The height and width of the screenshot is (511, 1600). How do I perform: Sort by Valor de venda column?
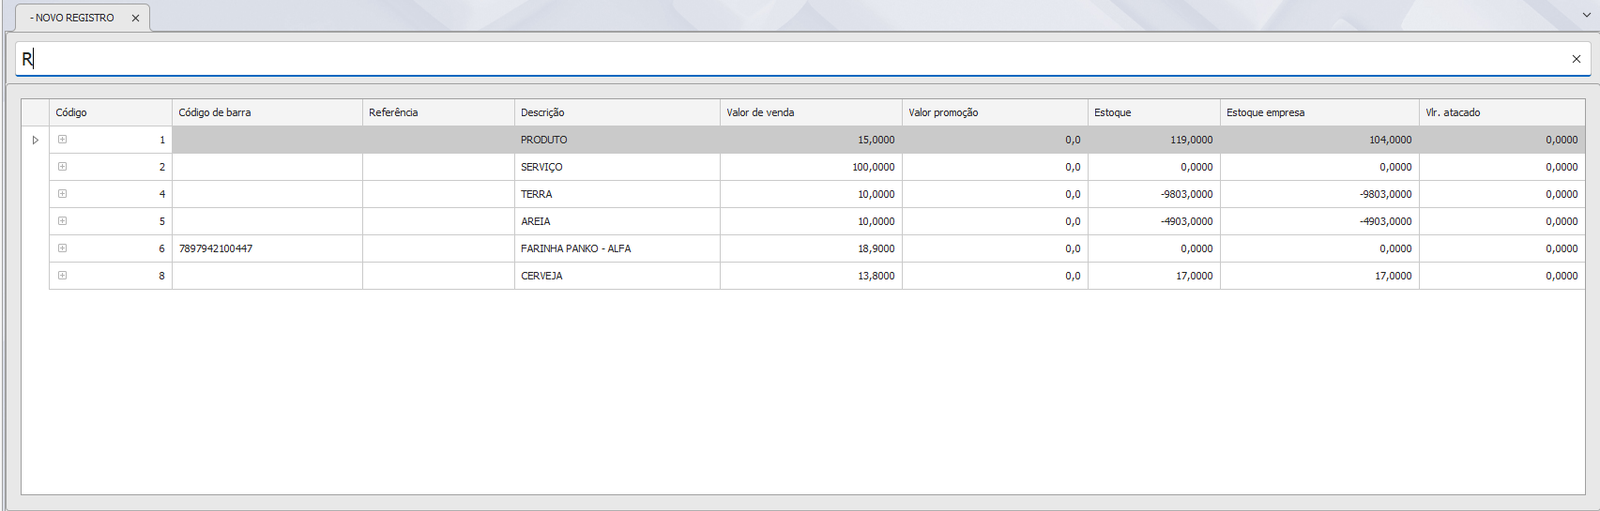click(x=811, y=112)
